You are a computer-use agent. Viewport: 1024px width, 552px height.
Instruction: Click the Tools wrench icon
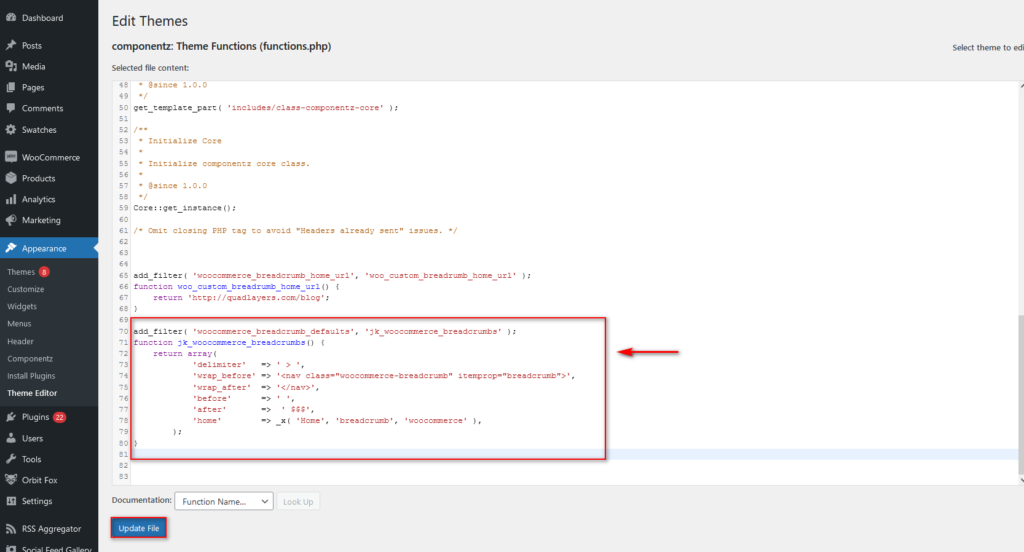click(11, 459)
